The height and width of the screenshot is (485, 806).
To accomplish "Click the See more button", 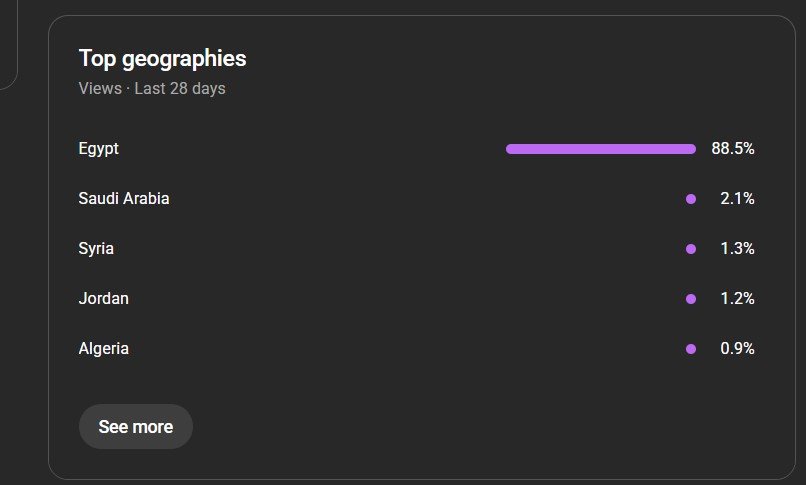I will 135,427.
